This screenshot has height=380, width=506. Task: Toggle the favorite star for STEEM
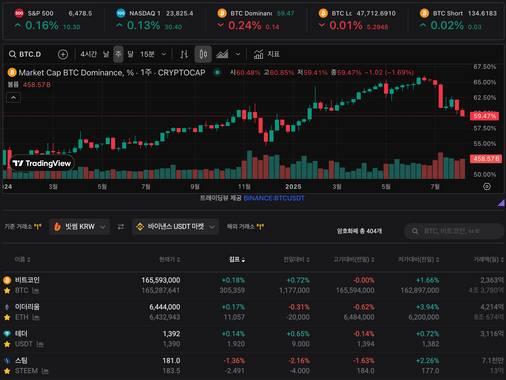[x=7, y=371]
